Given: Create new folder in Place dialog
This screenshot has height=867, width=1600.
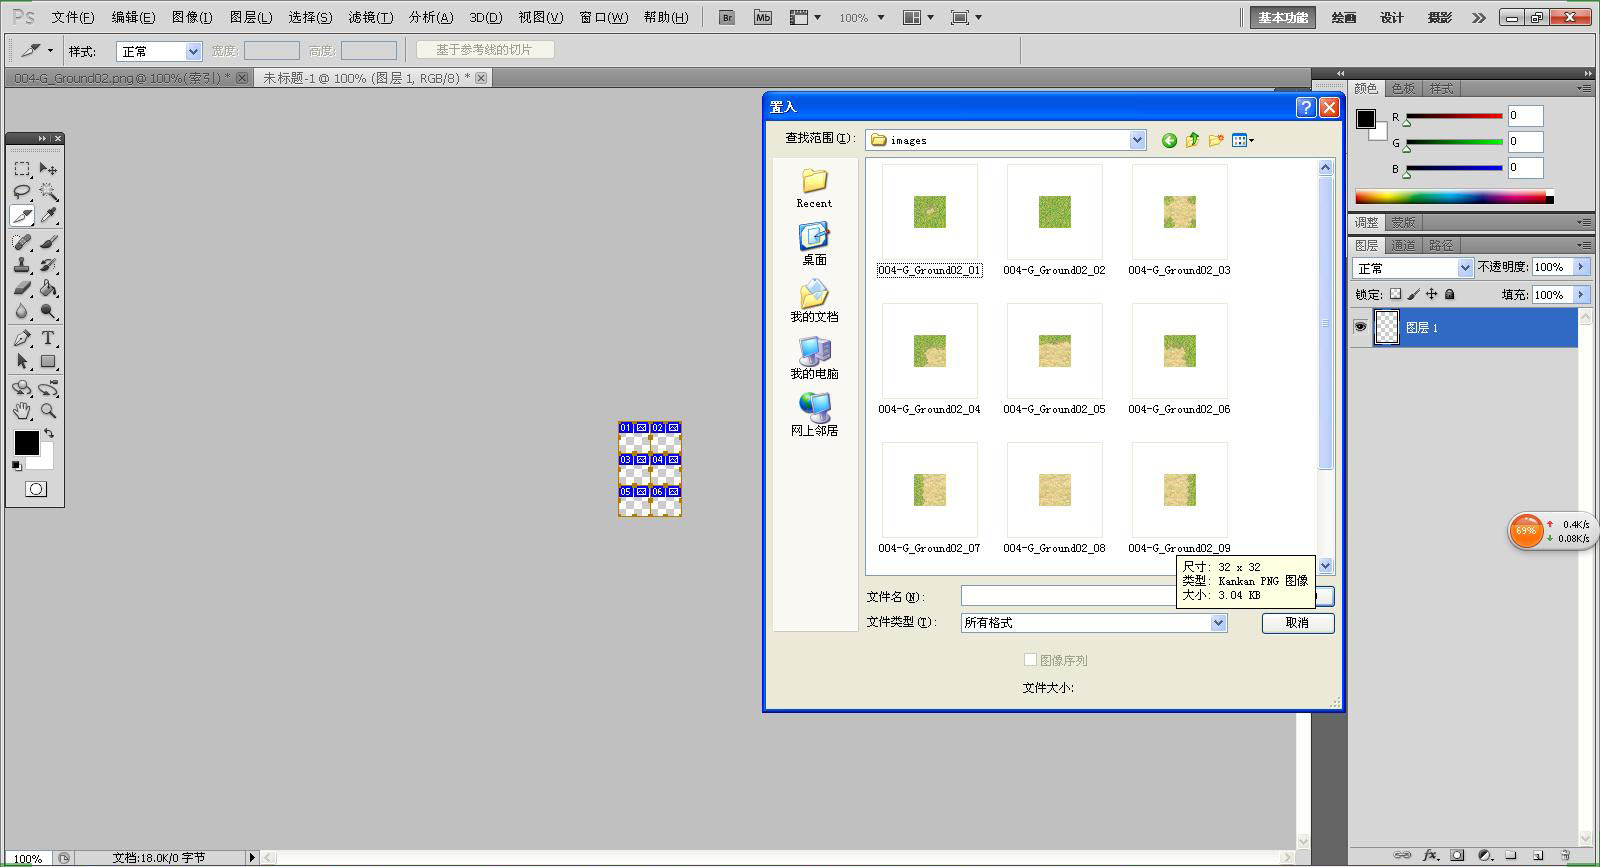Looking at the screenshot, I should pos(1216,140).
